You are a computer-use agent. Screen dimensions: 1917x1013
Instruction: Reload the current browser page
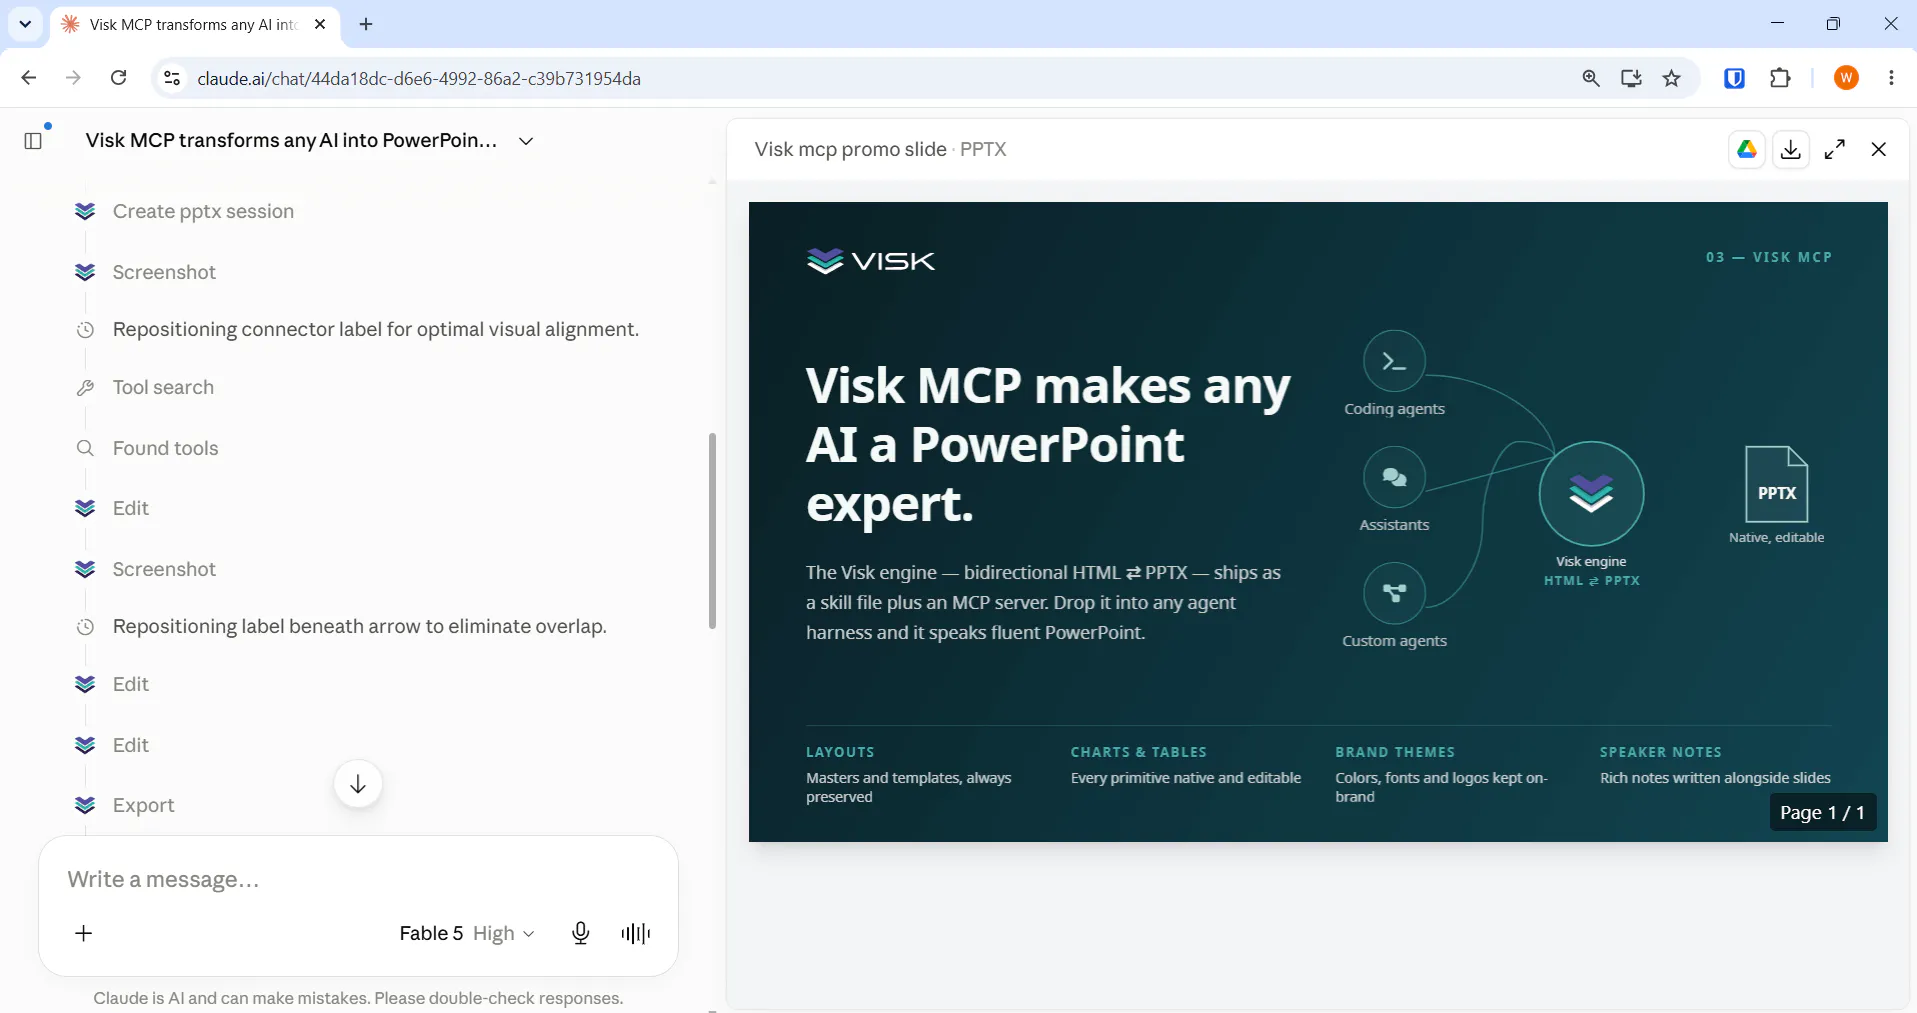click(118, 78)
